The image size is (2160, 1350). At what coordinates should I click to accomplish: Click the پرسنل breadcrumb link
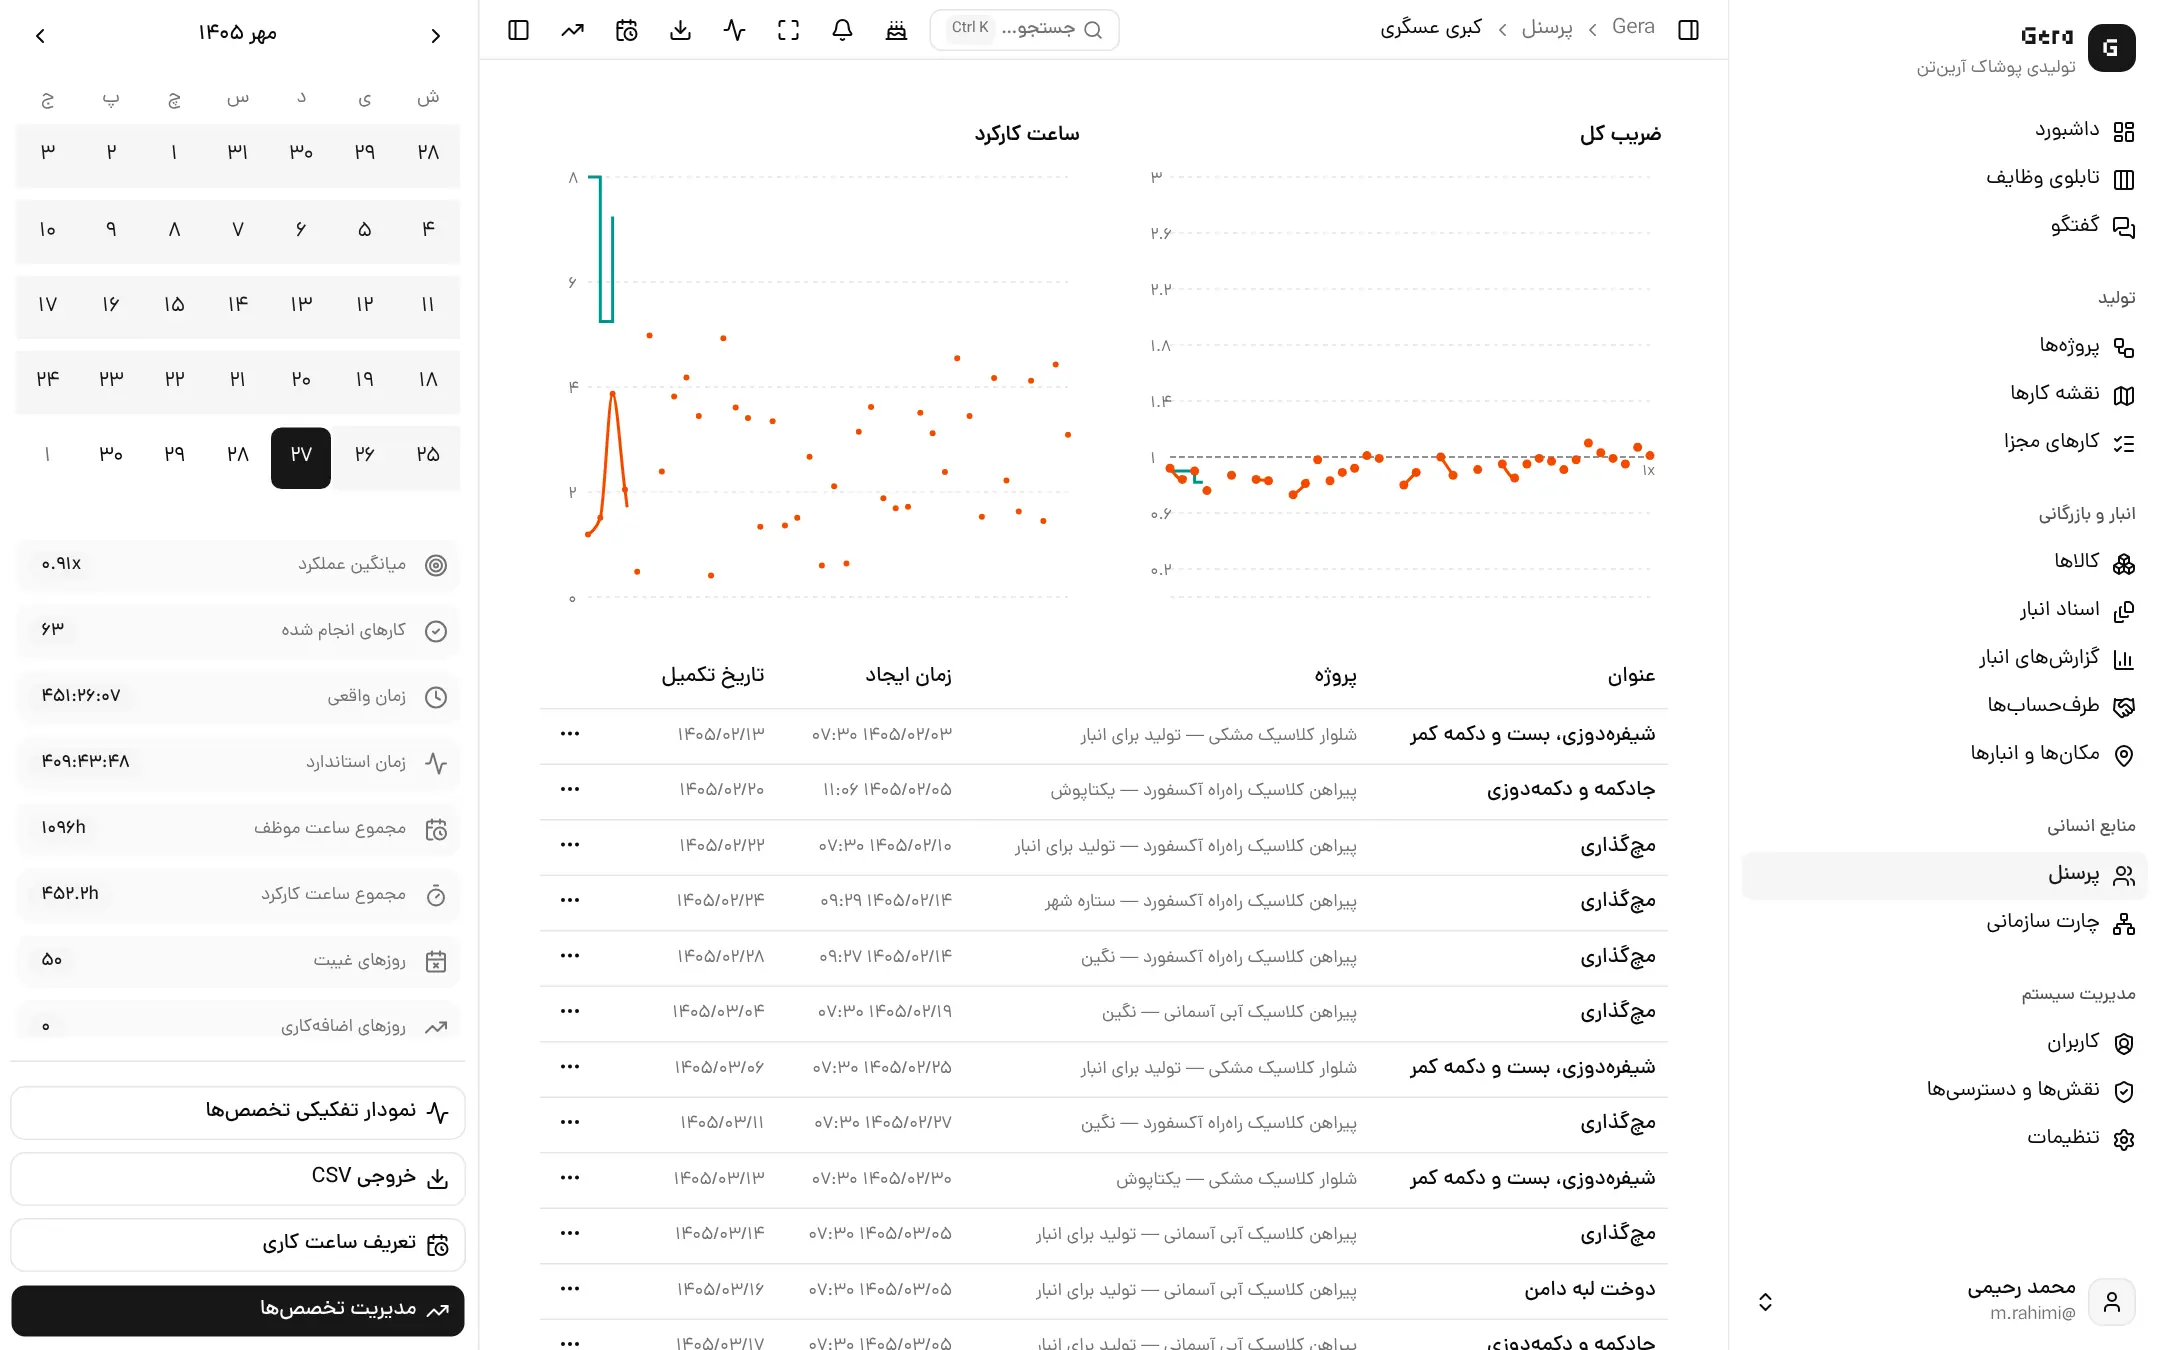pos(1546,28)
